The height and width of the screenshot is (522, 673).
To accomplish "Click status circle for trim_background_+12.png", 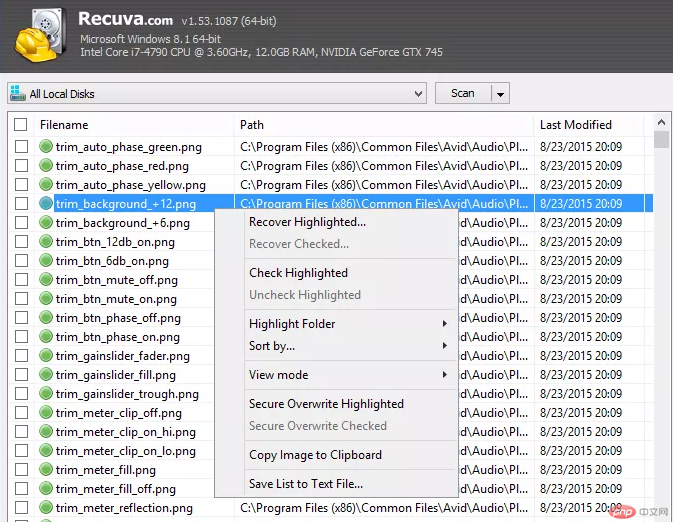I will pyautogui.click(x=46, y=203).
